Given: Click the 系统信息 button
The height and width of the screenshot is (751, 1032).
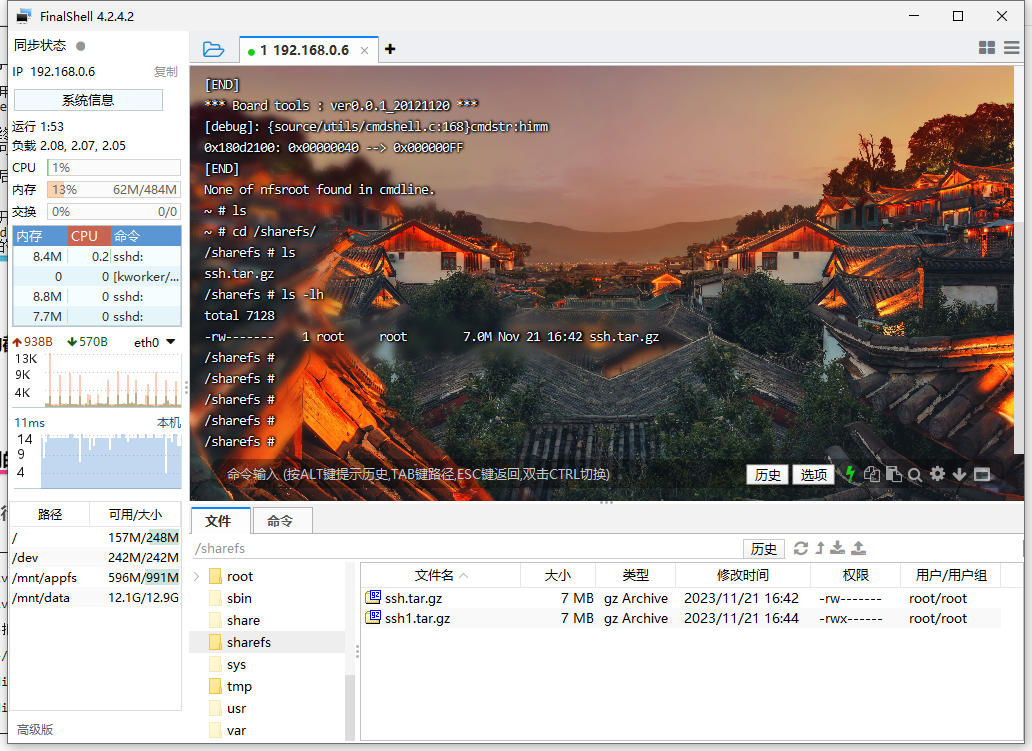Looking at the screenshot, I should 88,100.
